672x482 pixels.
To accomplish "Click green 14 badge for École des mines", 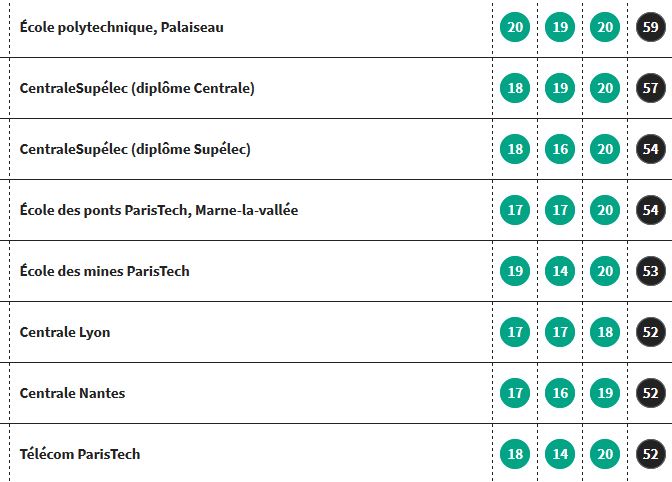I will pos(560,271).
